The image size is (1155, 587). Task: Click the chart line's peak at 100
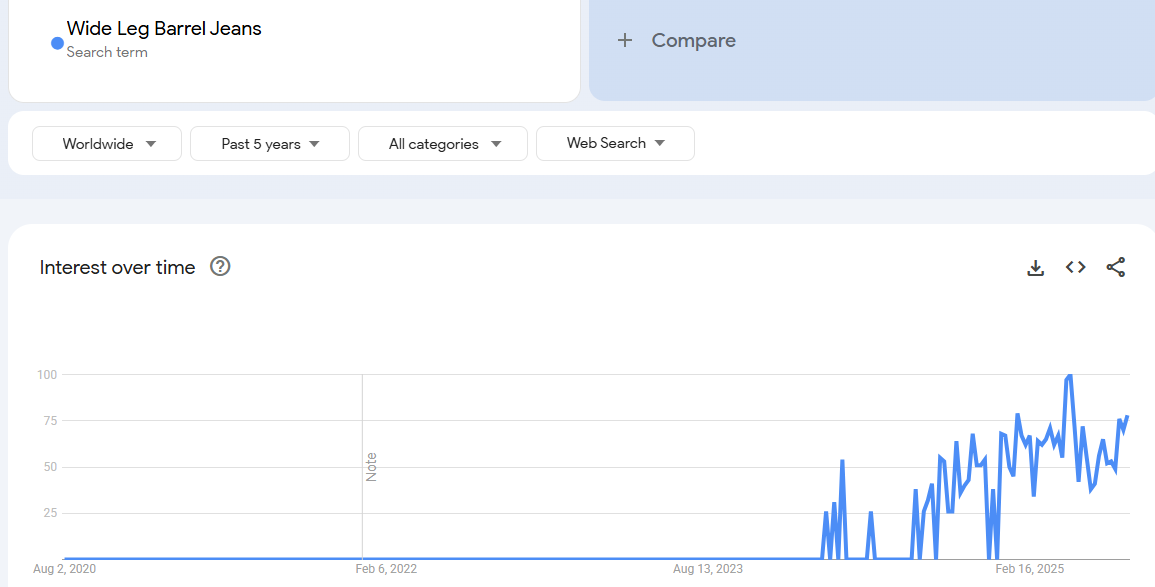click(x=1070, y=376)
